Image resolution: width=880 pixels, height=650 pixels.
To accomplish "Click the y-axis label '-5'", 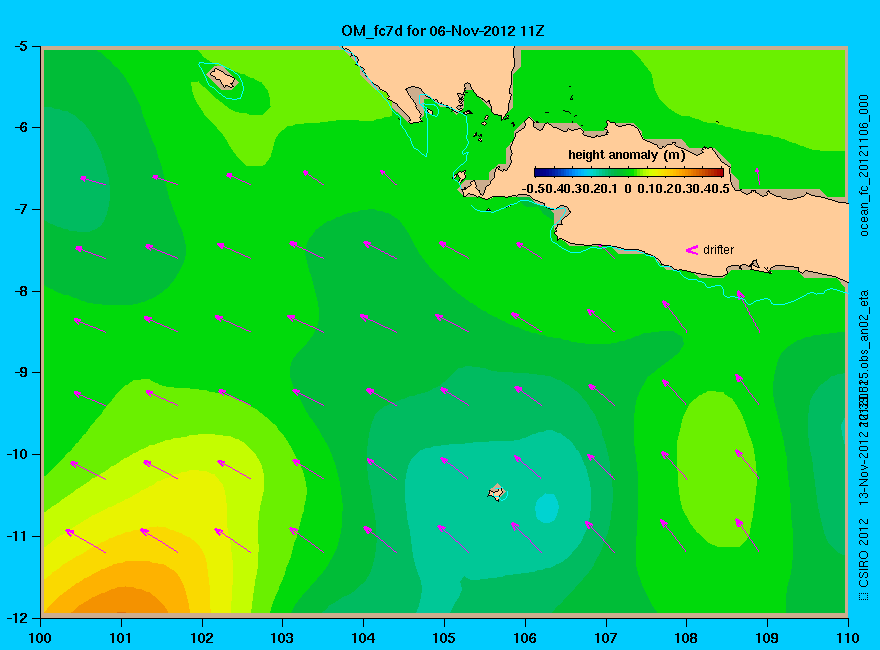I will 20,46.
